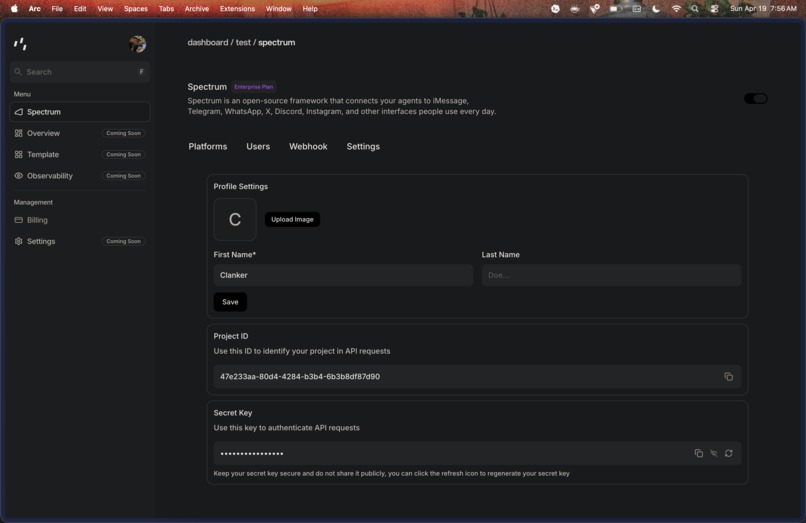806x523 pixels.
Task: Select Spectrum in the sidebar menu
Action: click(80, 112)
